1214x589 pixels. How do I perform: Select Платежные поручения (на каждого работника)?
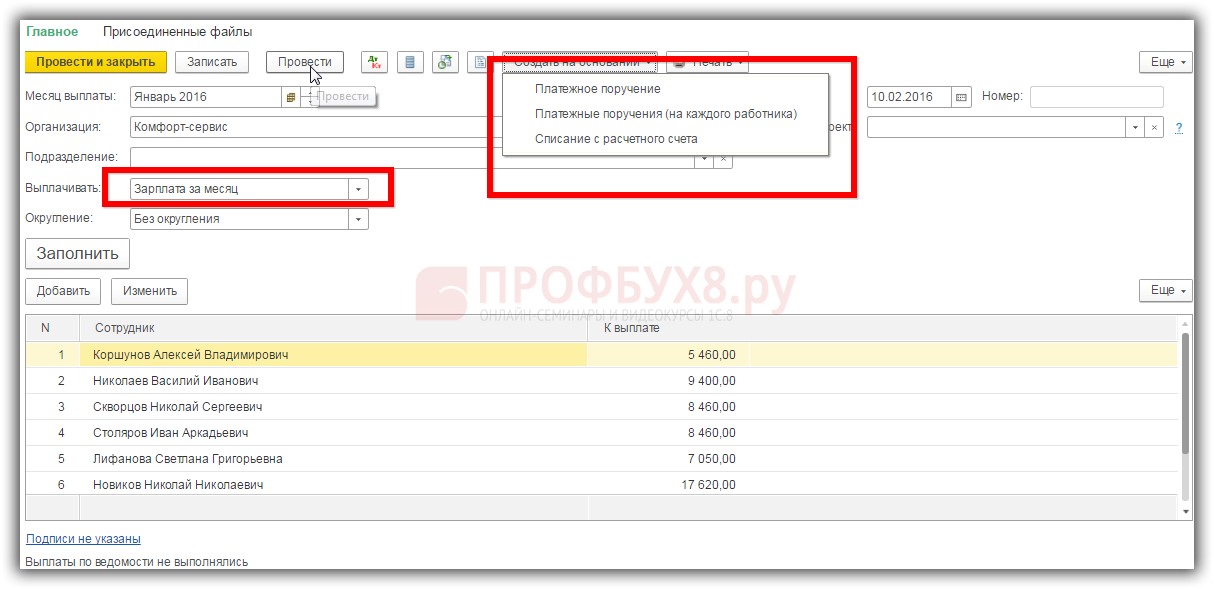pos(666,114)
